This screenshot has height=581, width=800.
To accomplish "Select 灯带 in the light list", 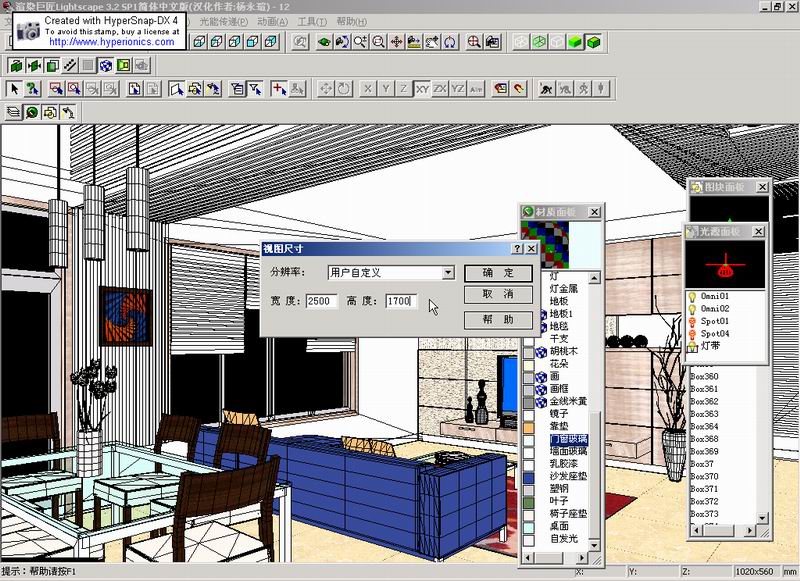I will pyautogui.click(x=710, y=346).
